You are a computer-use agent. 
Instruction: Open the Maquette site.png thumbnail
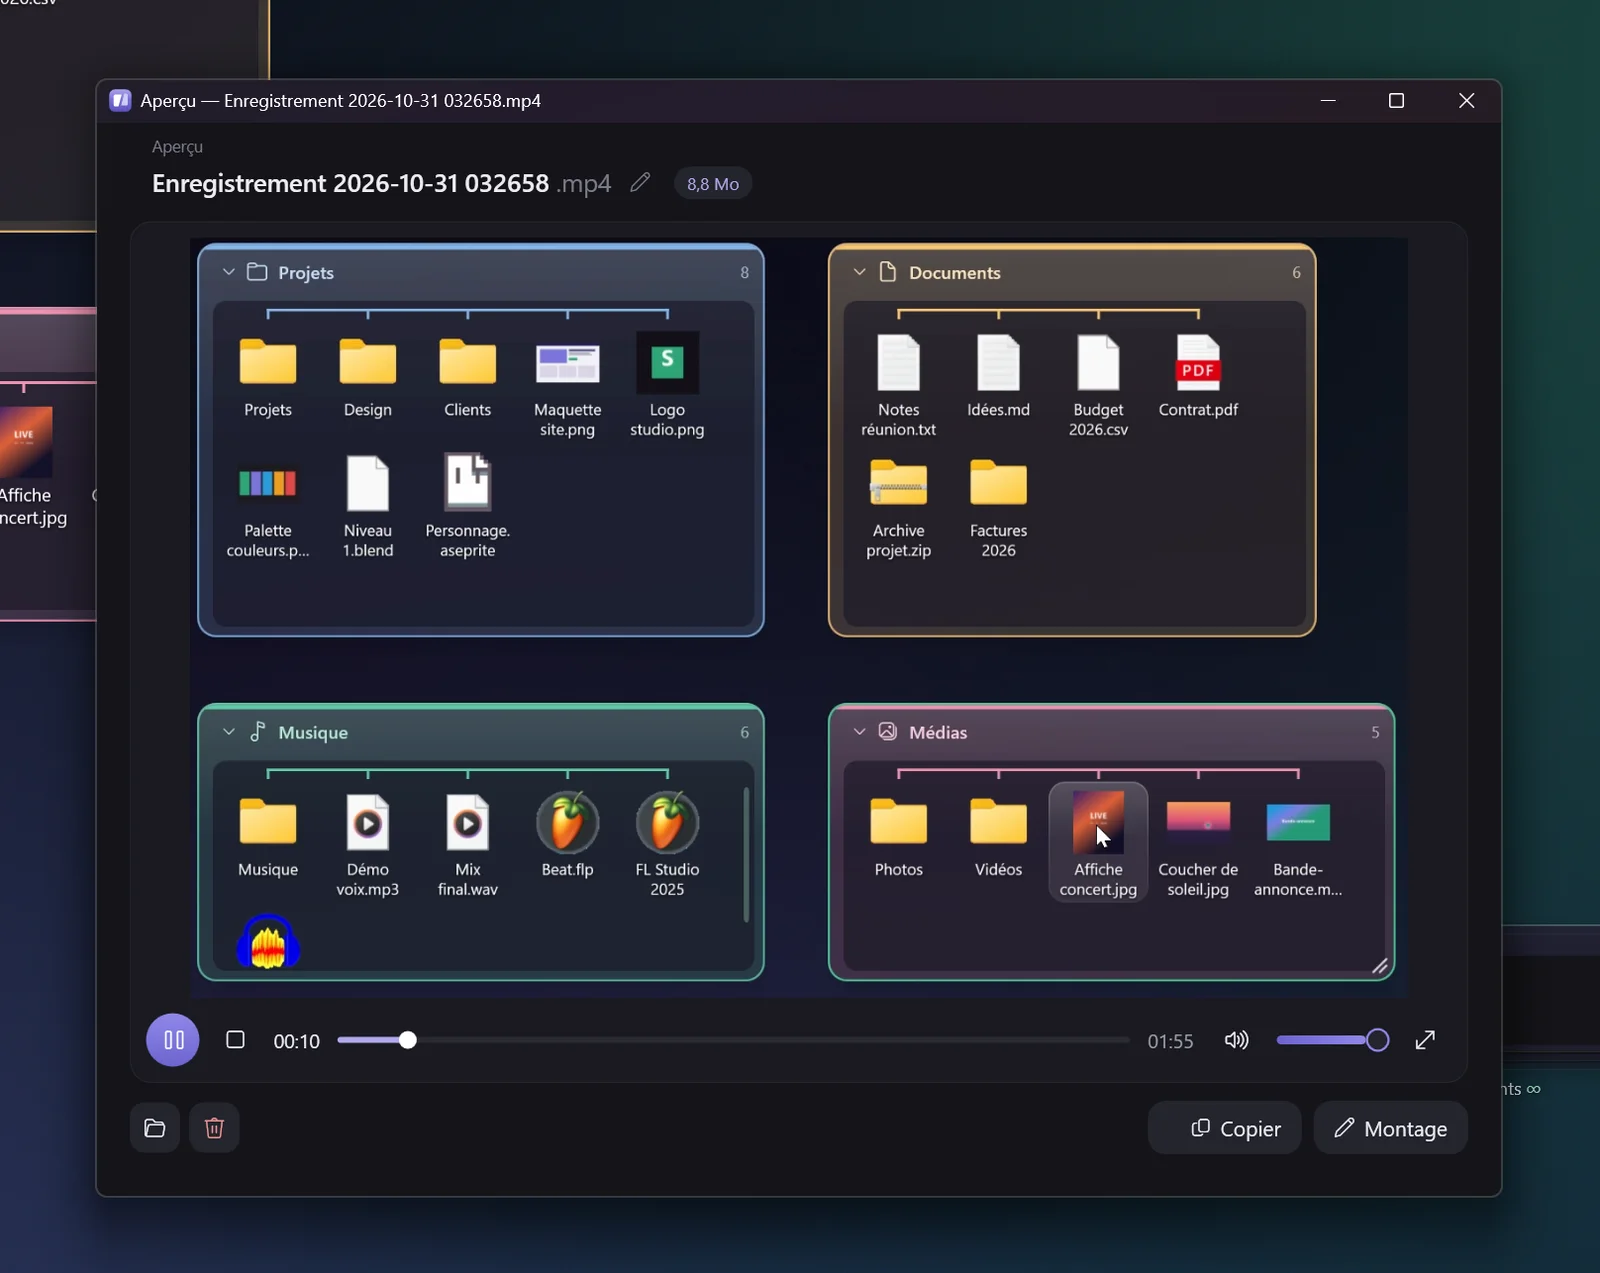pyautogui.click(x=568, y=364)
